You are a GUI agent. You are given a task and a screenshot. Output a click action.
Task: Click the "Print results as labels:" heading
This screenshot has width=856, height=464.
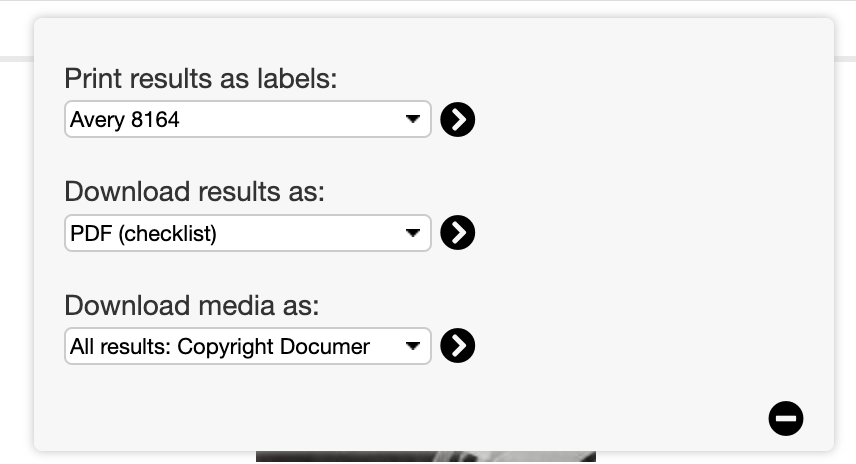(x=201, y=79)
